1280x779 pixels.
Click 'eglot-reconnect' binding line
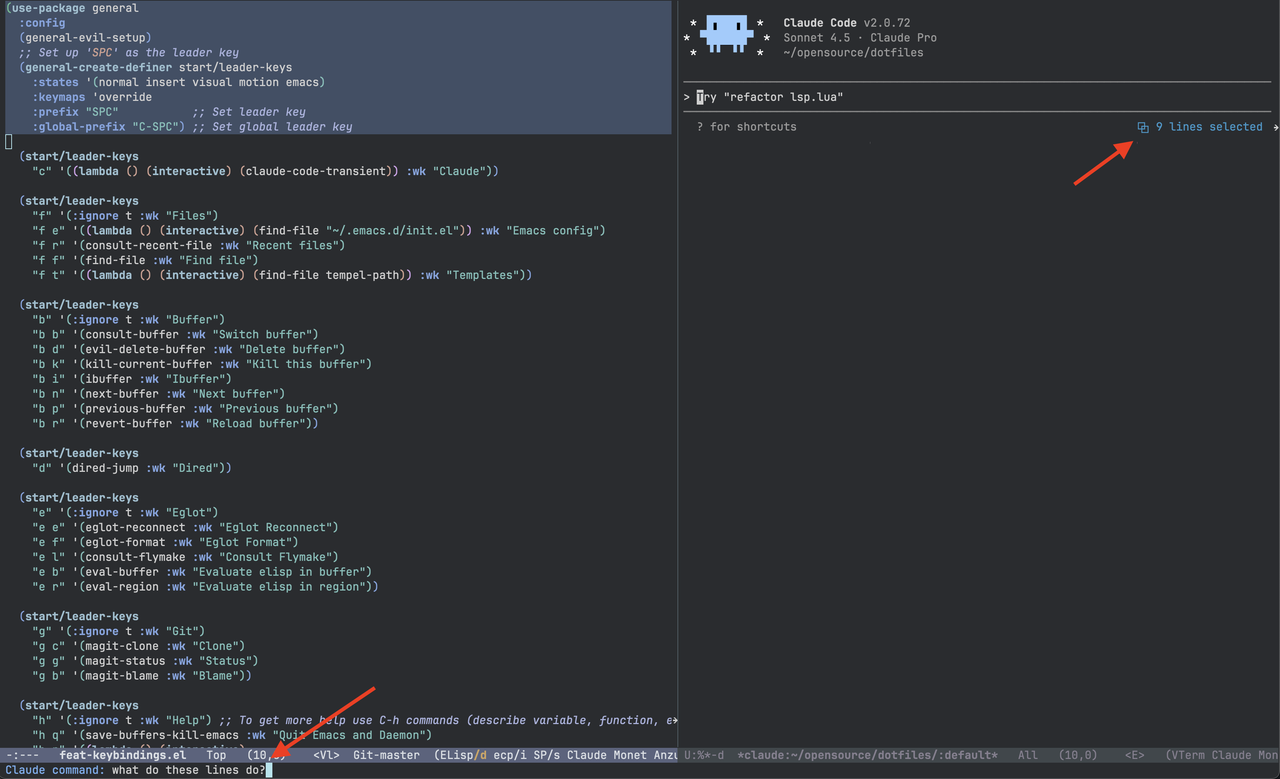pyautogui.click(x=185, y=527)
